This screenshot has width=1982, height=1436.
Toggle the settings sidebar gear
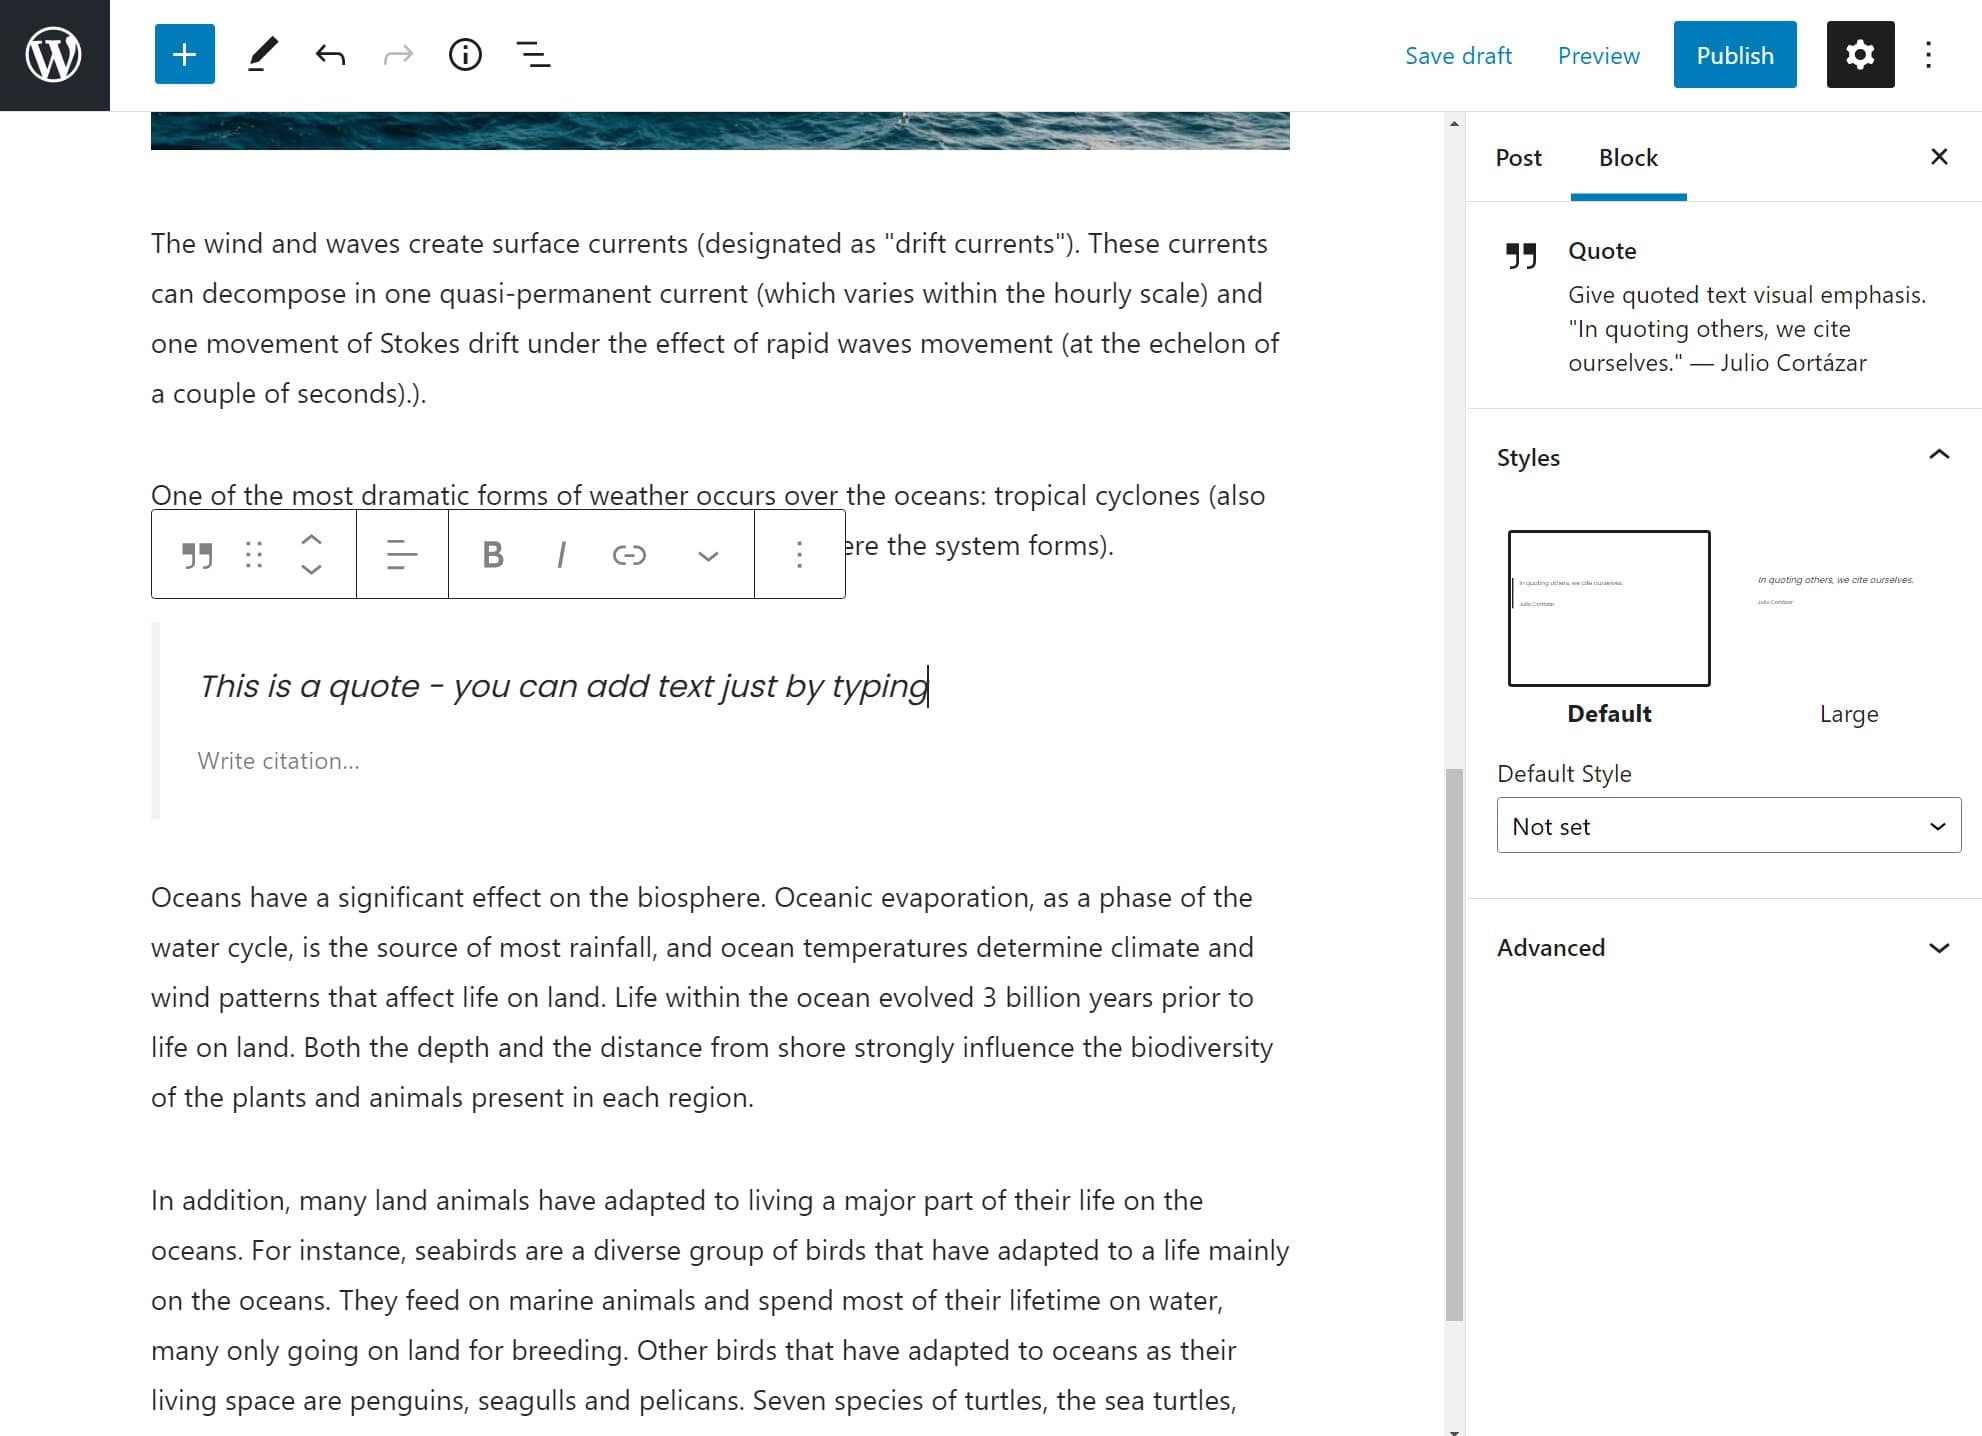(1859, 54)
